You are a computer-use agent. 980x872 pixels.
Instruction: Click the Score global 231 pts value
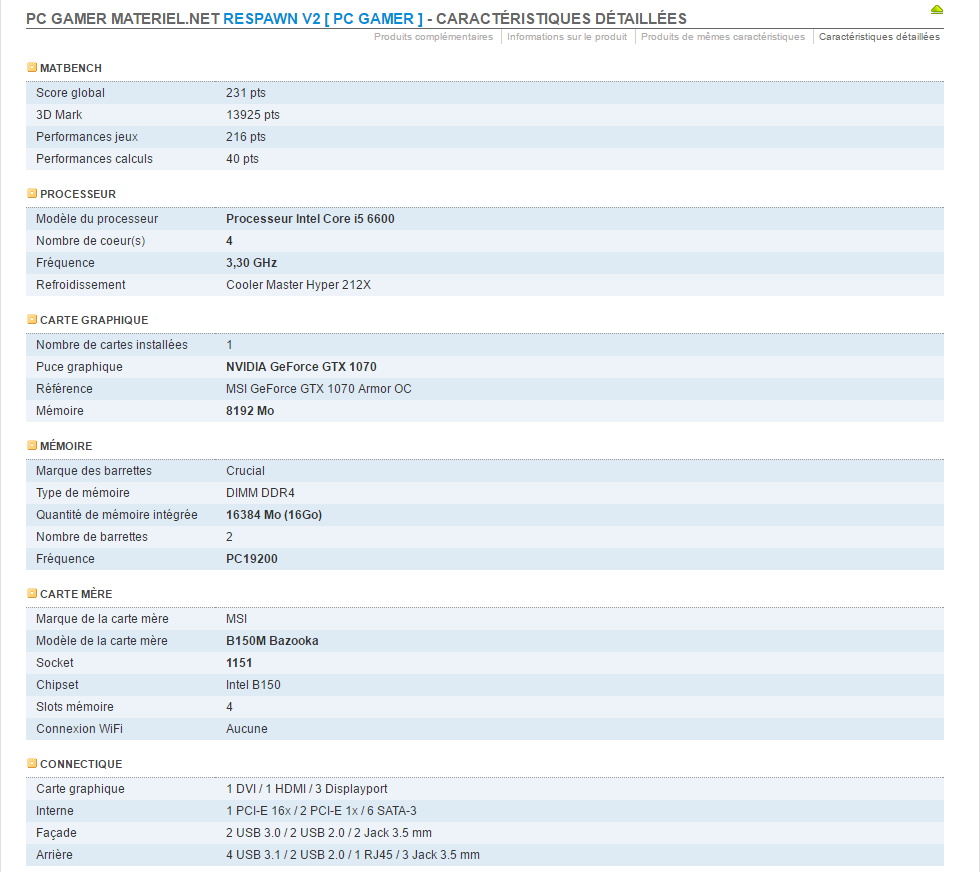pos(246,93)
